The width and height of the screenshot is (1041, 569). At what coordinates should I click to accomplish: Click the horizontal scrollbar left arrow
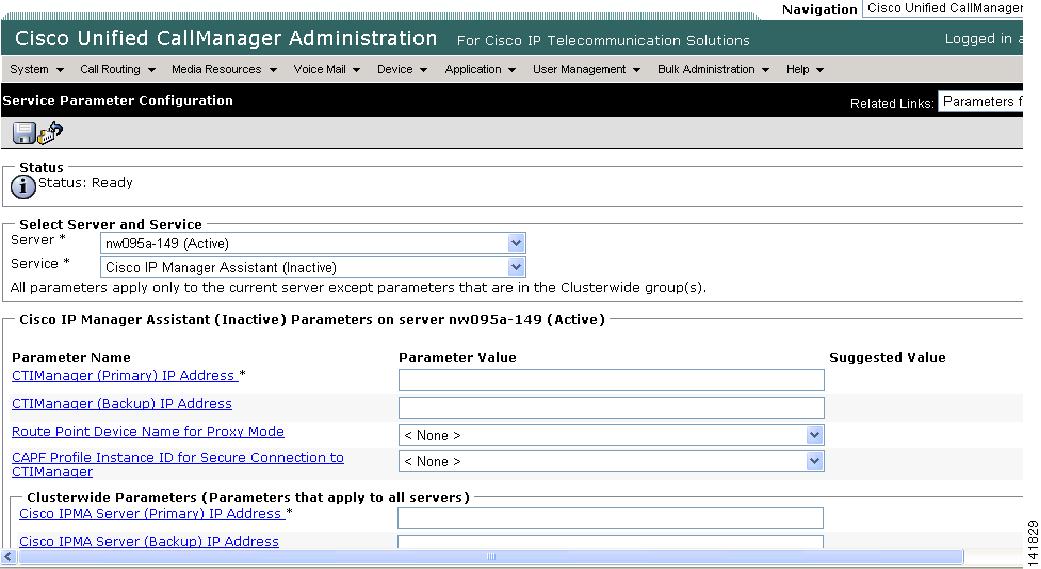point(9,556)
